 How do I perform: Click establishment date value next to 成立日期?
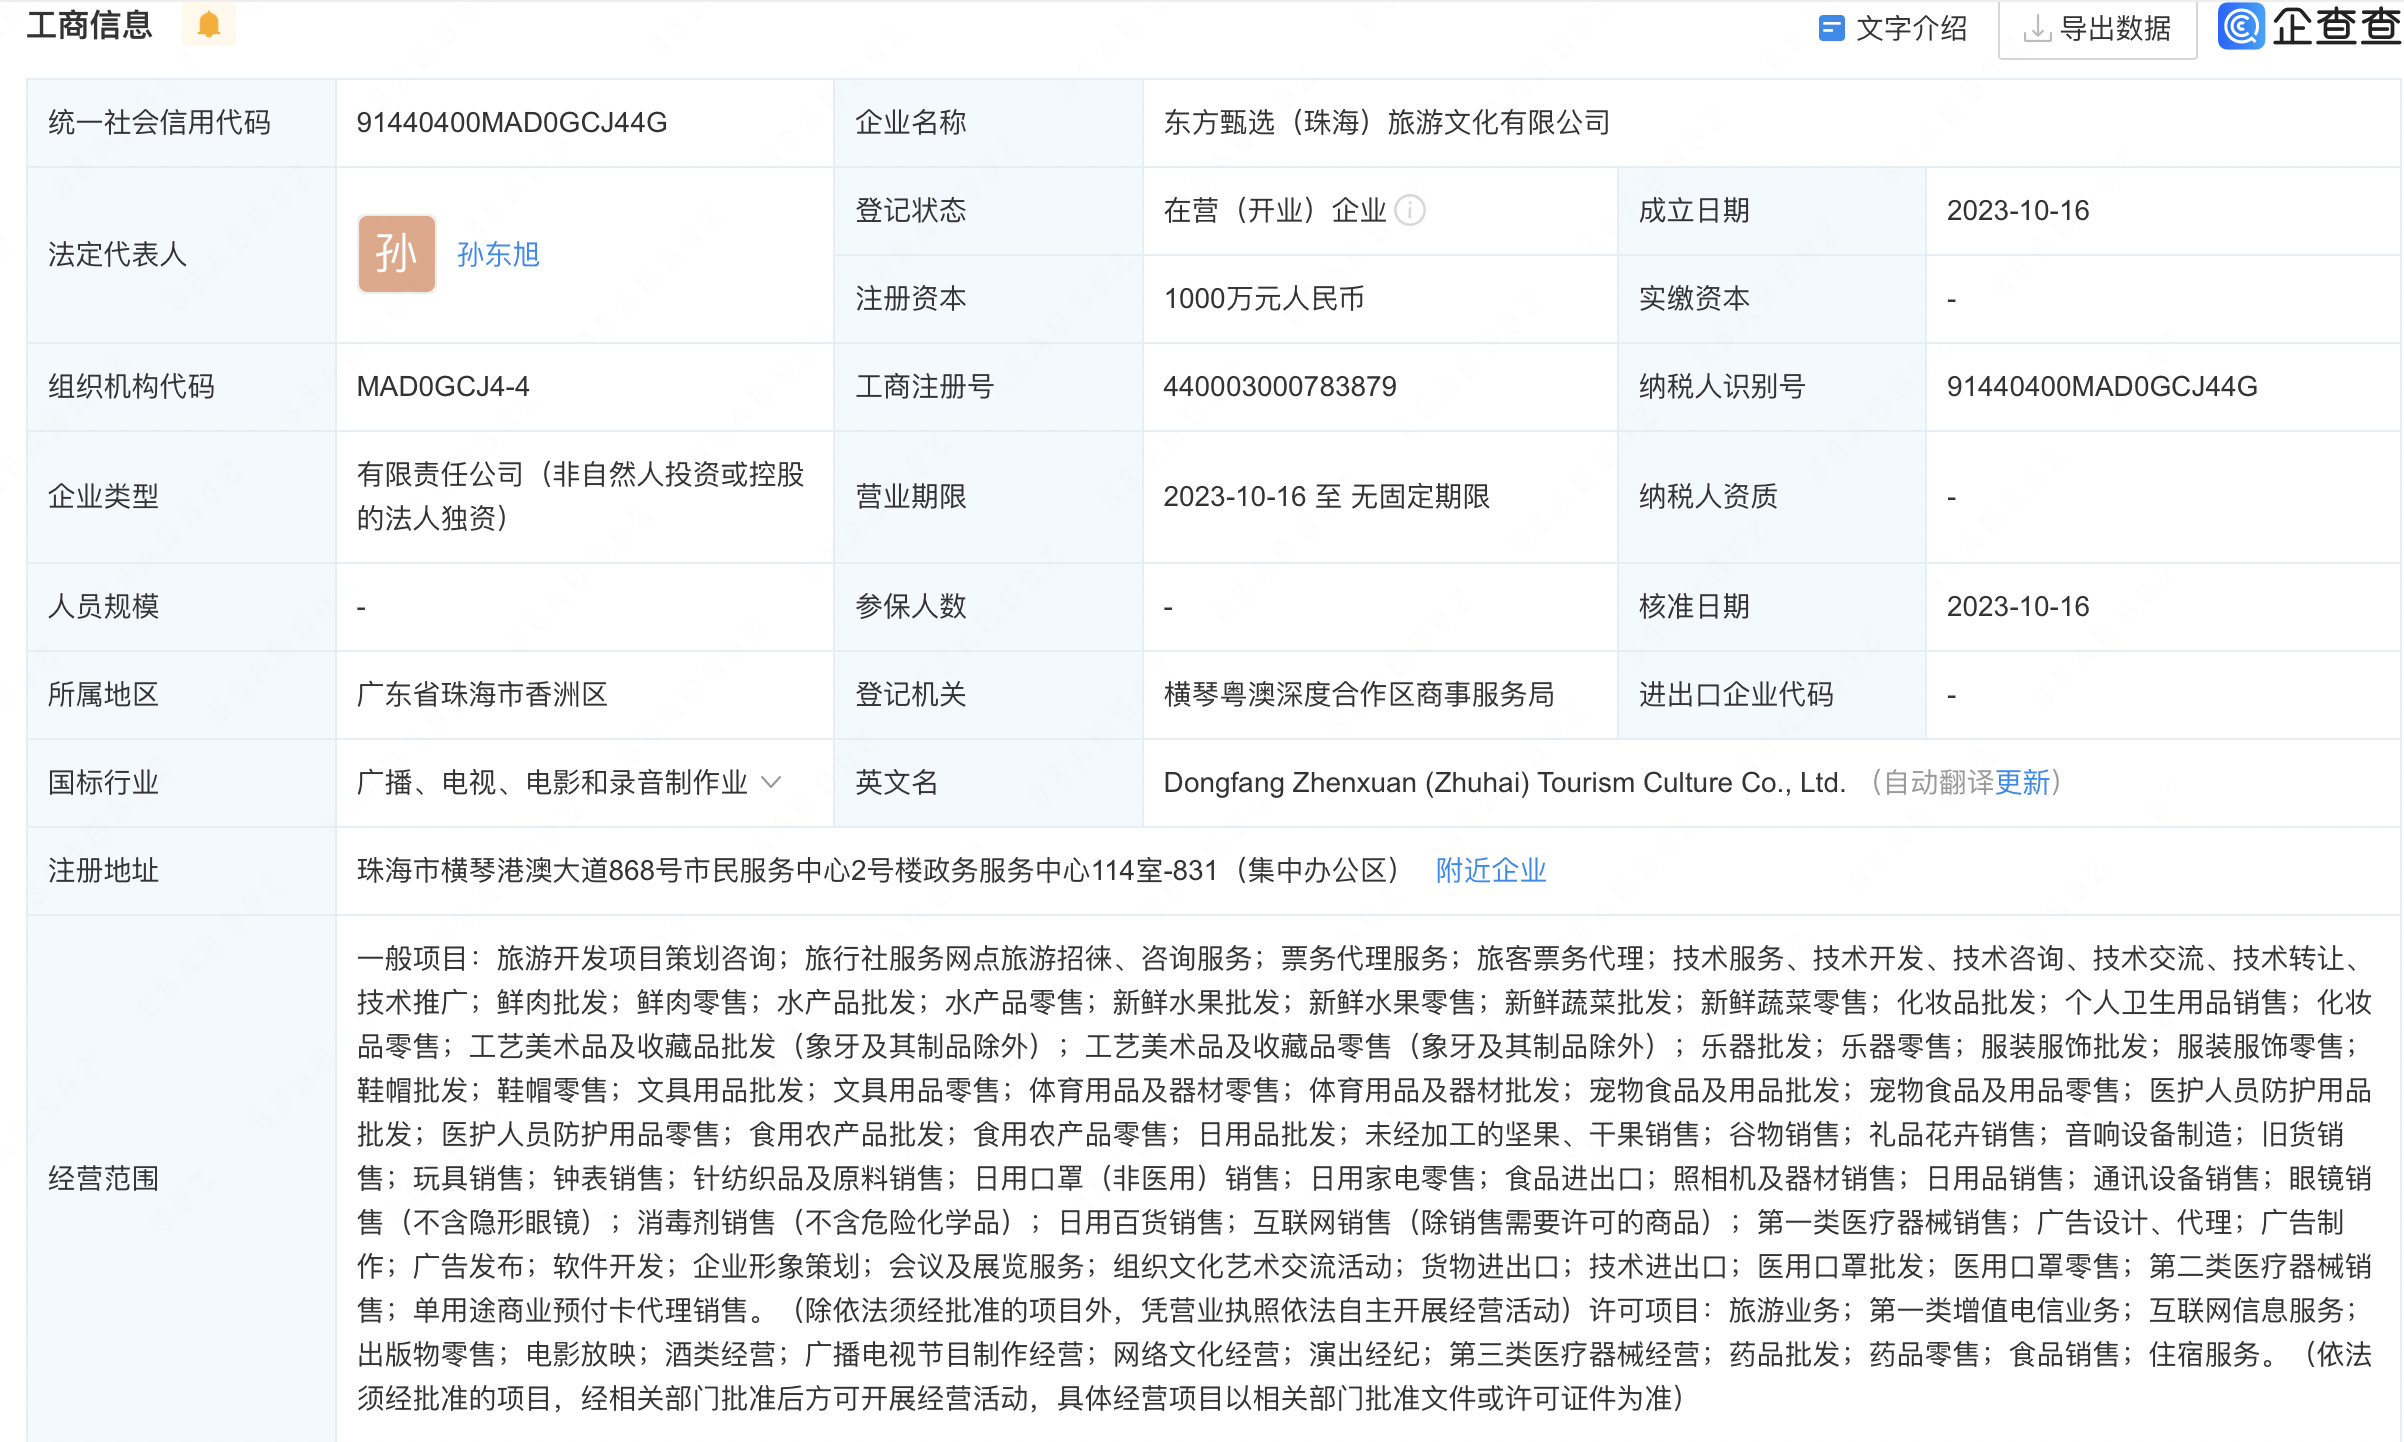(2018, 211)
